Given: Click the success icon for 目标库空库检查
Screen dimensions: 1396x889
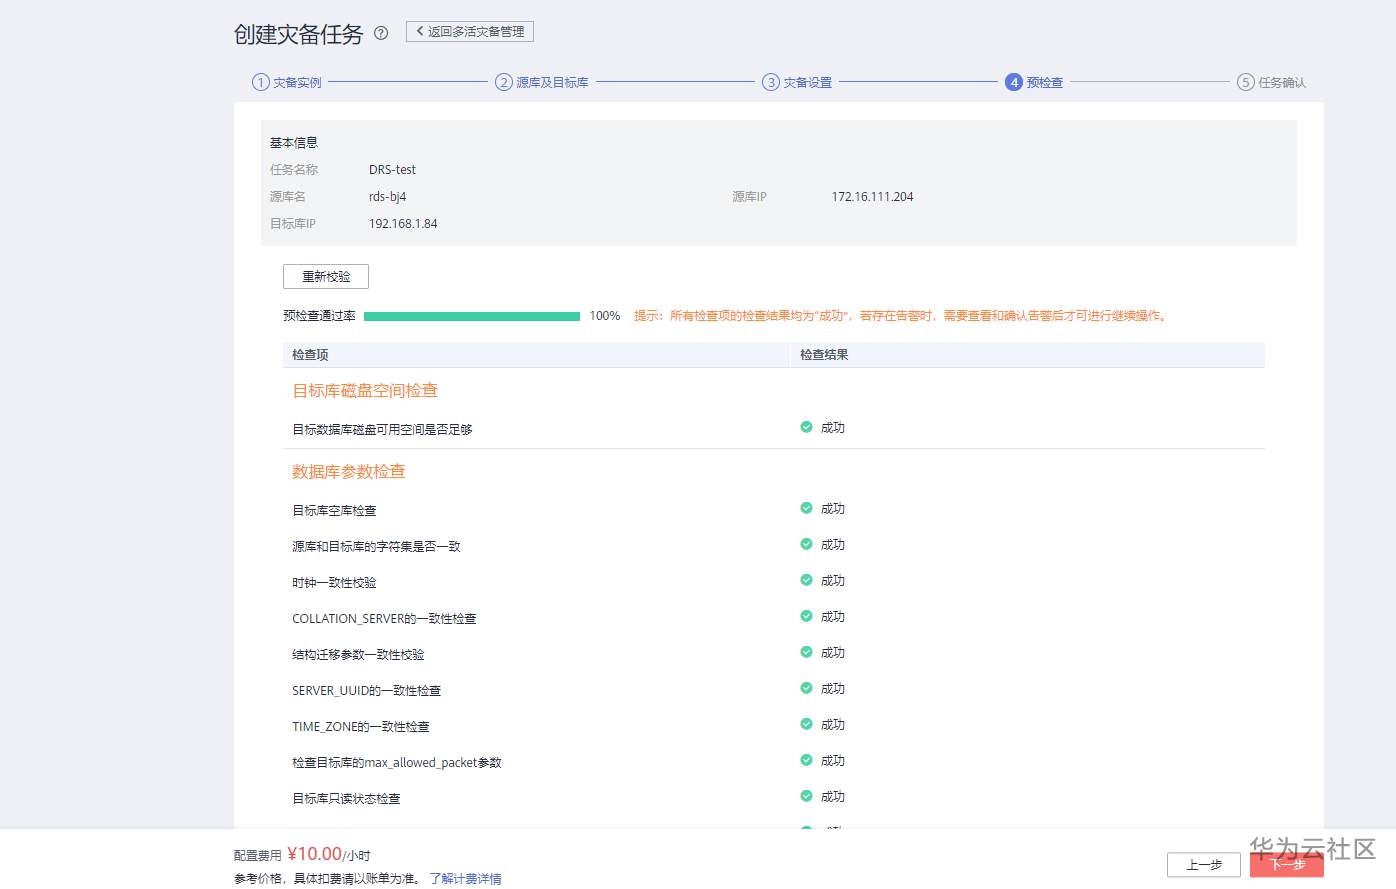Looking at the screenshot, I should pyautogui.click(x=806, y=508).
